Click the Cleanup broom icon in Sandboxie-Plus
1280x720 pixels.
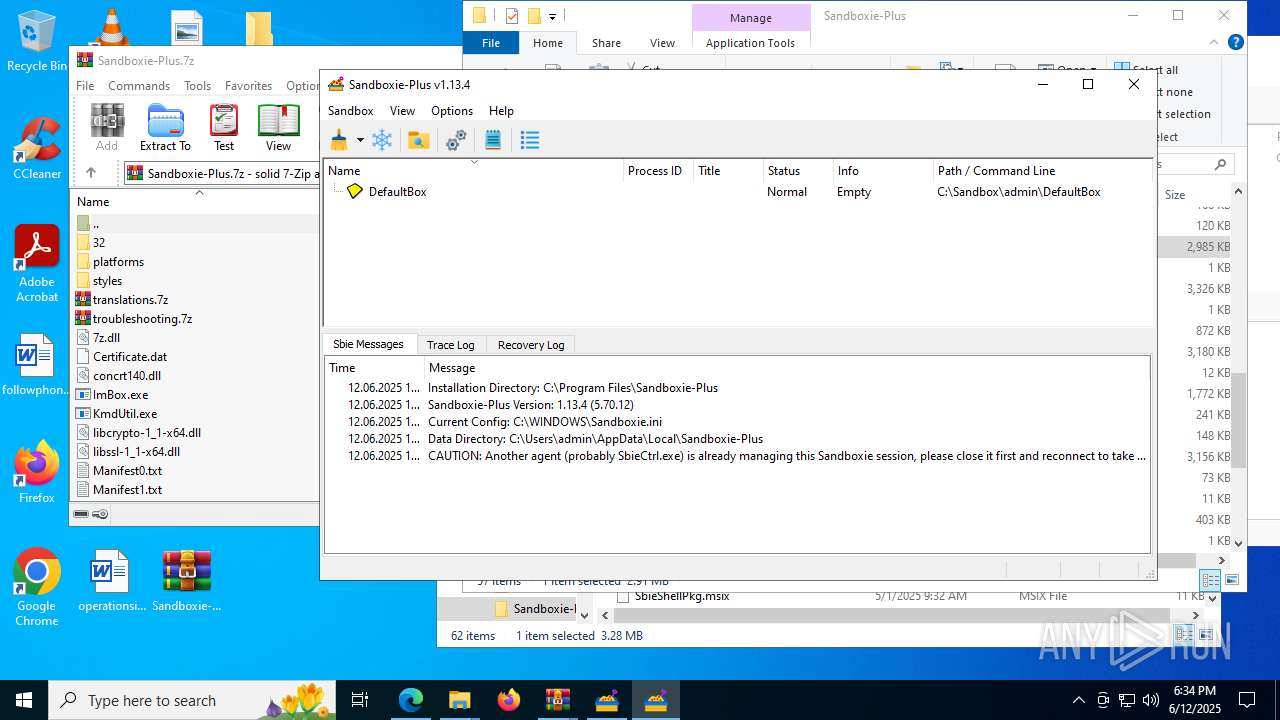click(x=339, y=141)
